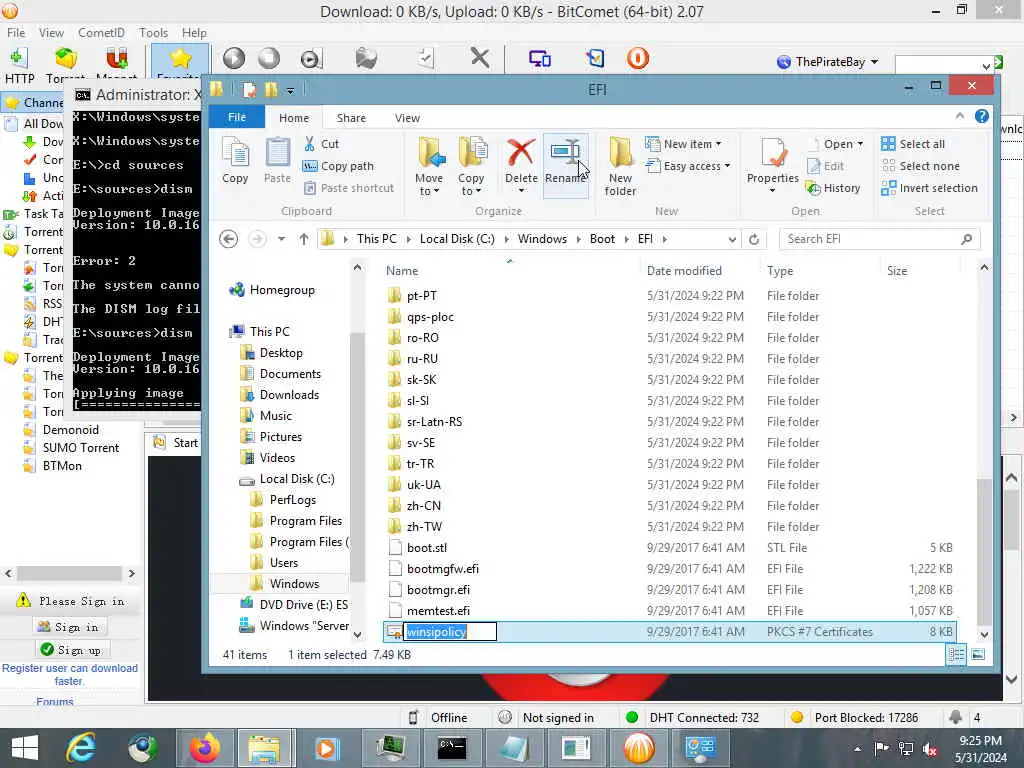Click BitComet delete X toolbar icon
This screenshot has height=768, width=1024.
[480, 58]
